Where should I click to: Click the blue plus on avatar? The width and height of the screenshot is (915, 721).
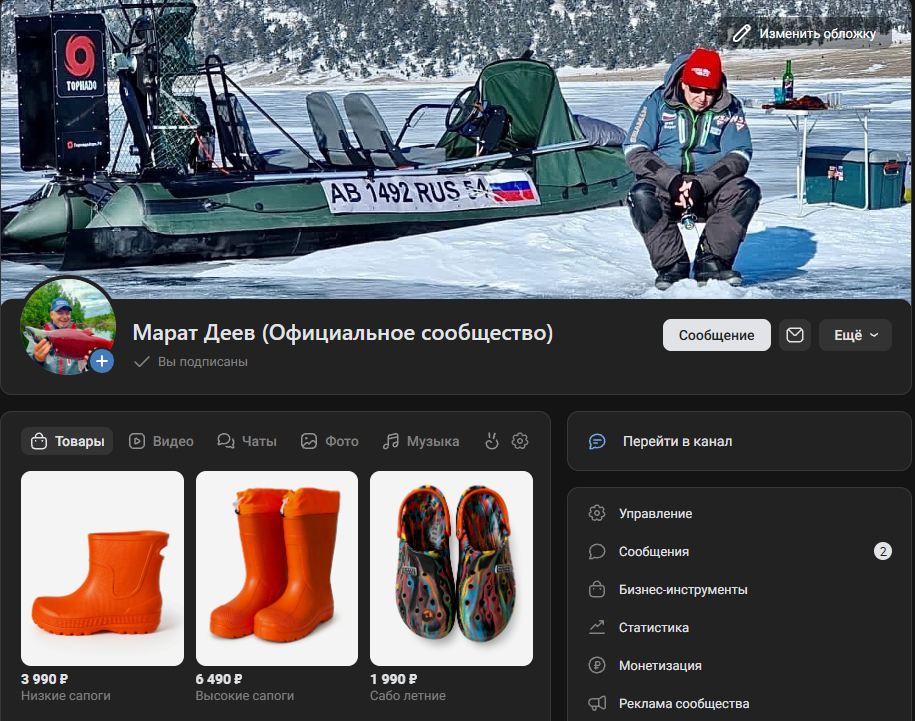(x=102, y=361)
